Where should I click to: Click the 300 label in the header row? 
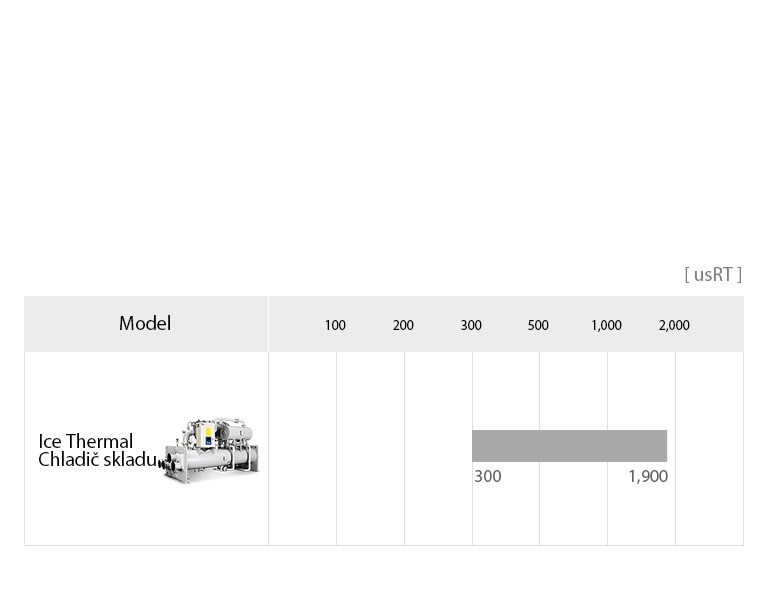coord(471,325)
